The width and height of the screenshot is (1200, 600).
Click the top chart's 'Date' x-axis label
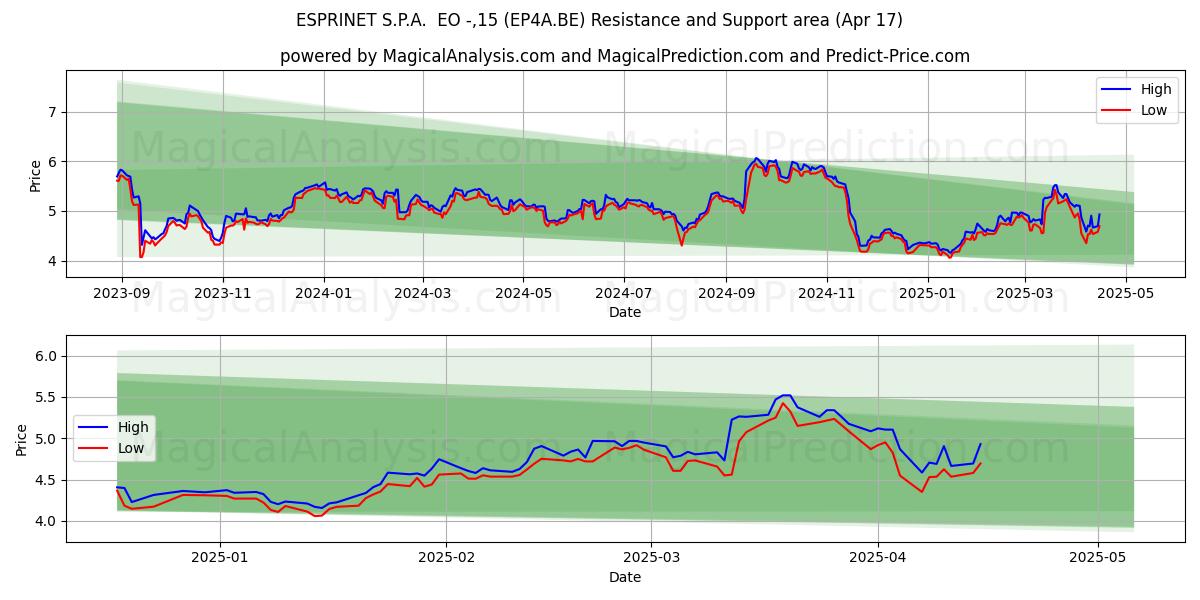tap(625, 312)
